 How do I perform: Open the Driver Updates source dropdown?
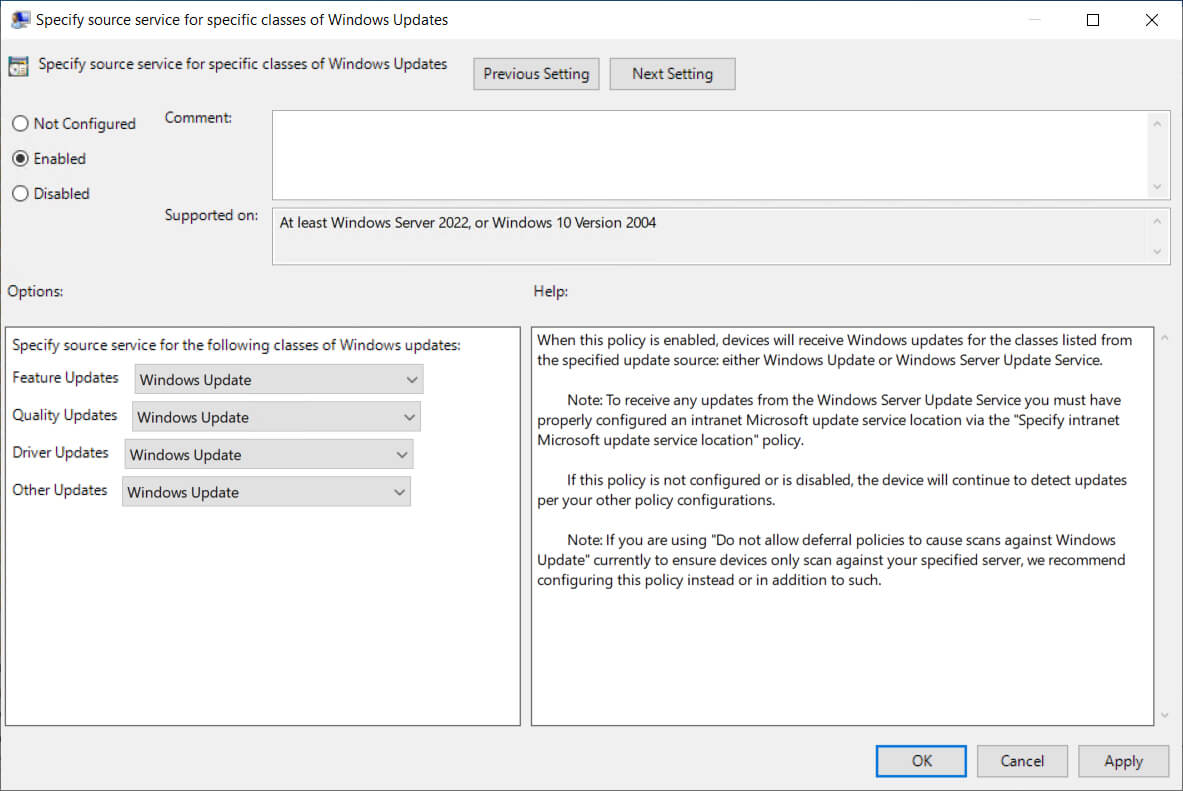pyautogui.click(x=269, y=454)
